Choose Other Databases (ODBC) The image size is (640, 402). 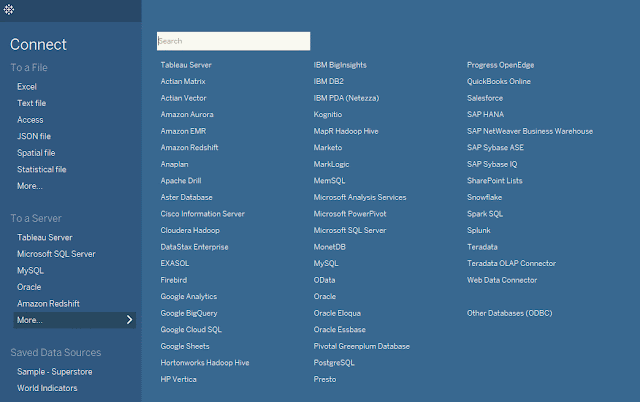tap(509, 313)
